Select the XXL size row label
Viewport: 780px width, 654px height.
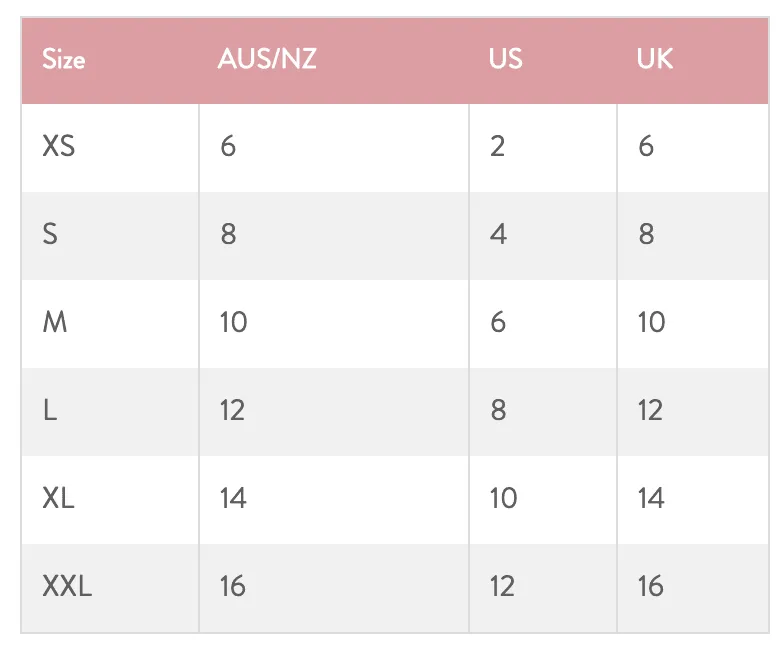(67, 586)
